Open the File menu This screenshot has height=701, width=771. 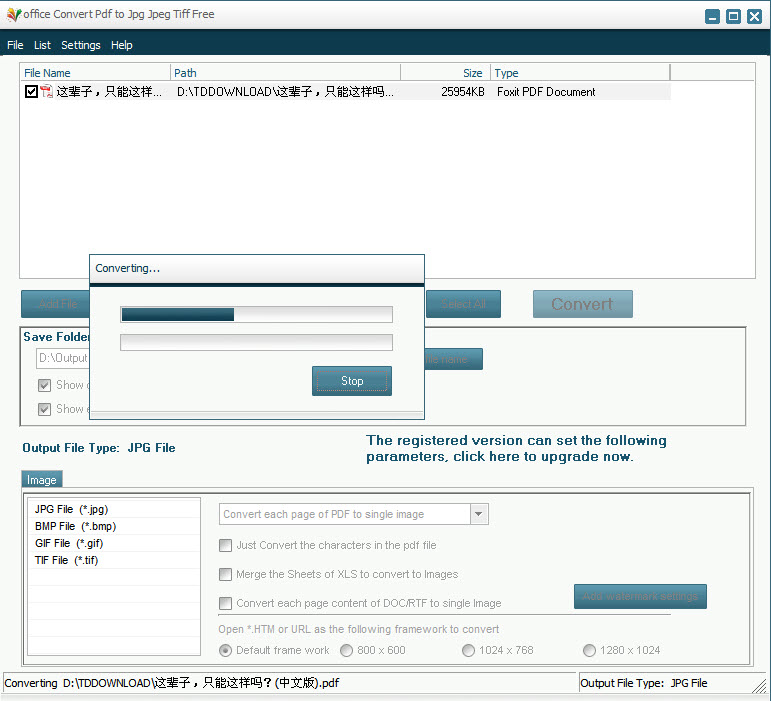pyautogui.click(x=15, y=45)
